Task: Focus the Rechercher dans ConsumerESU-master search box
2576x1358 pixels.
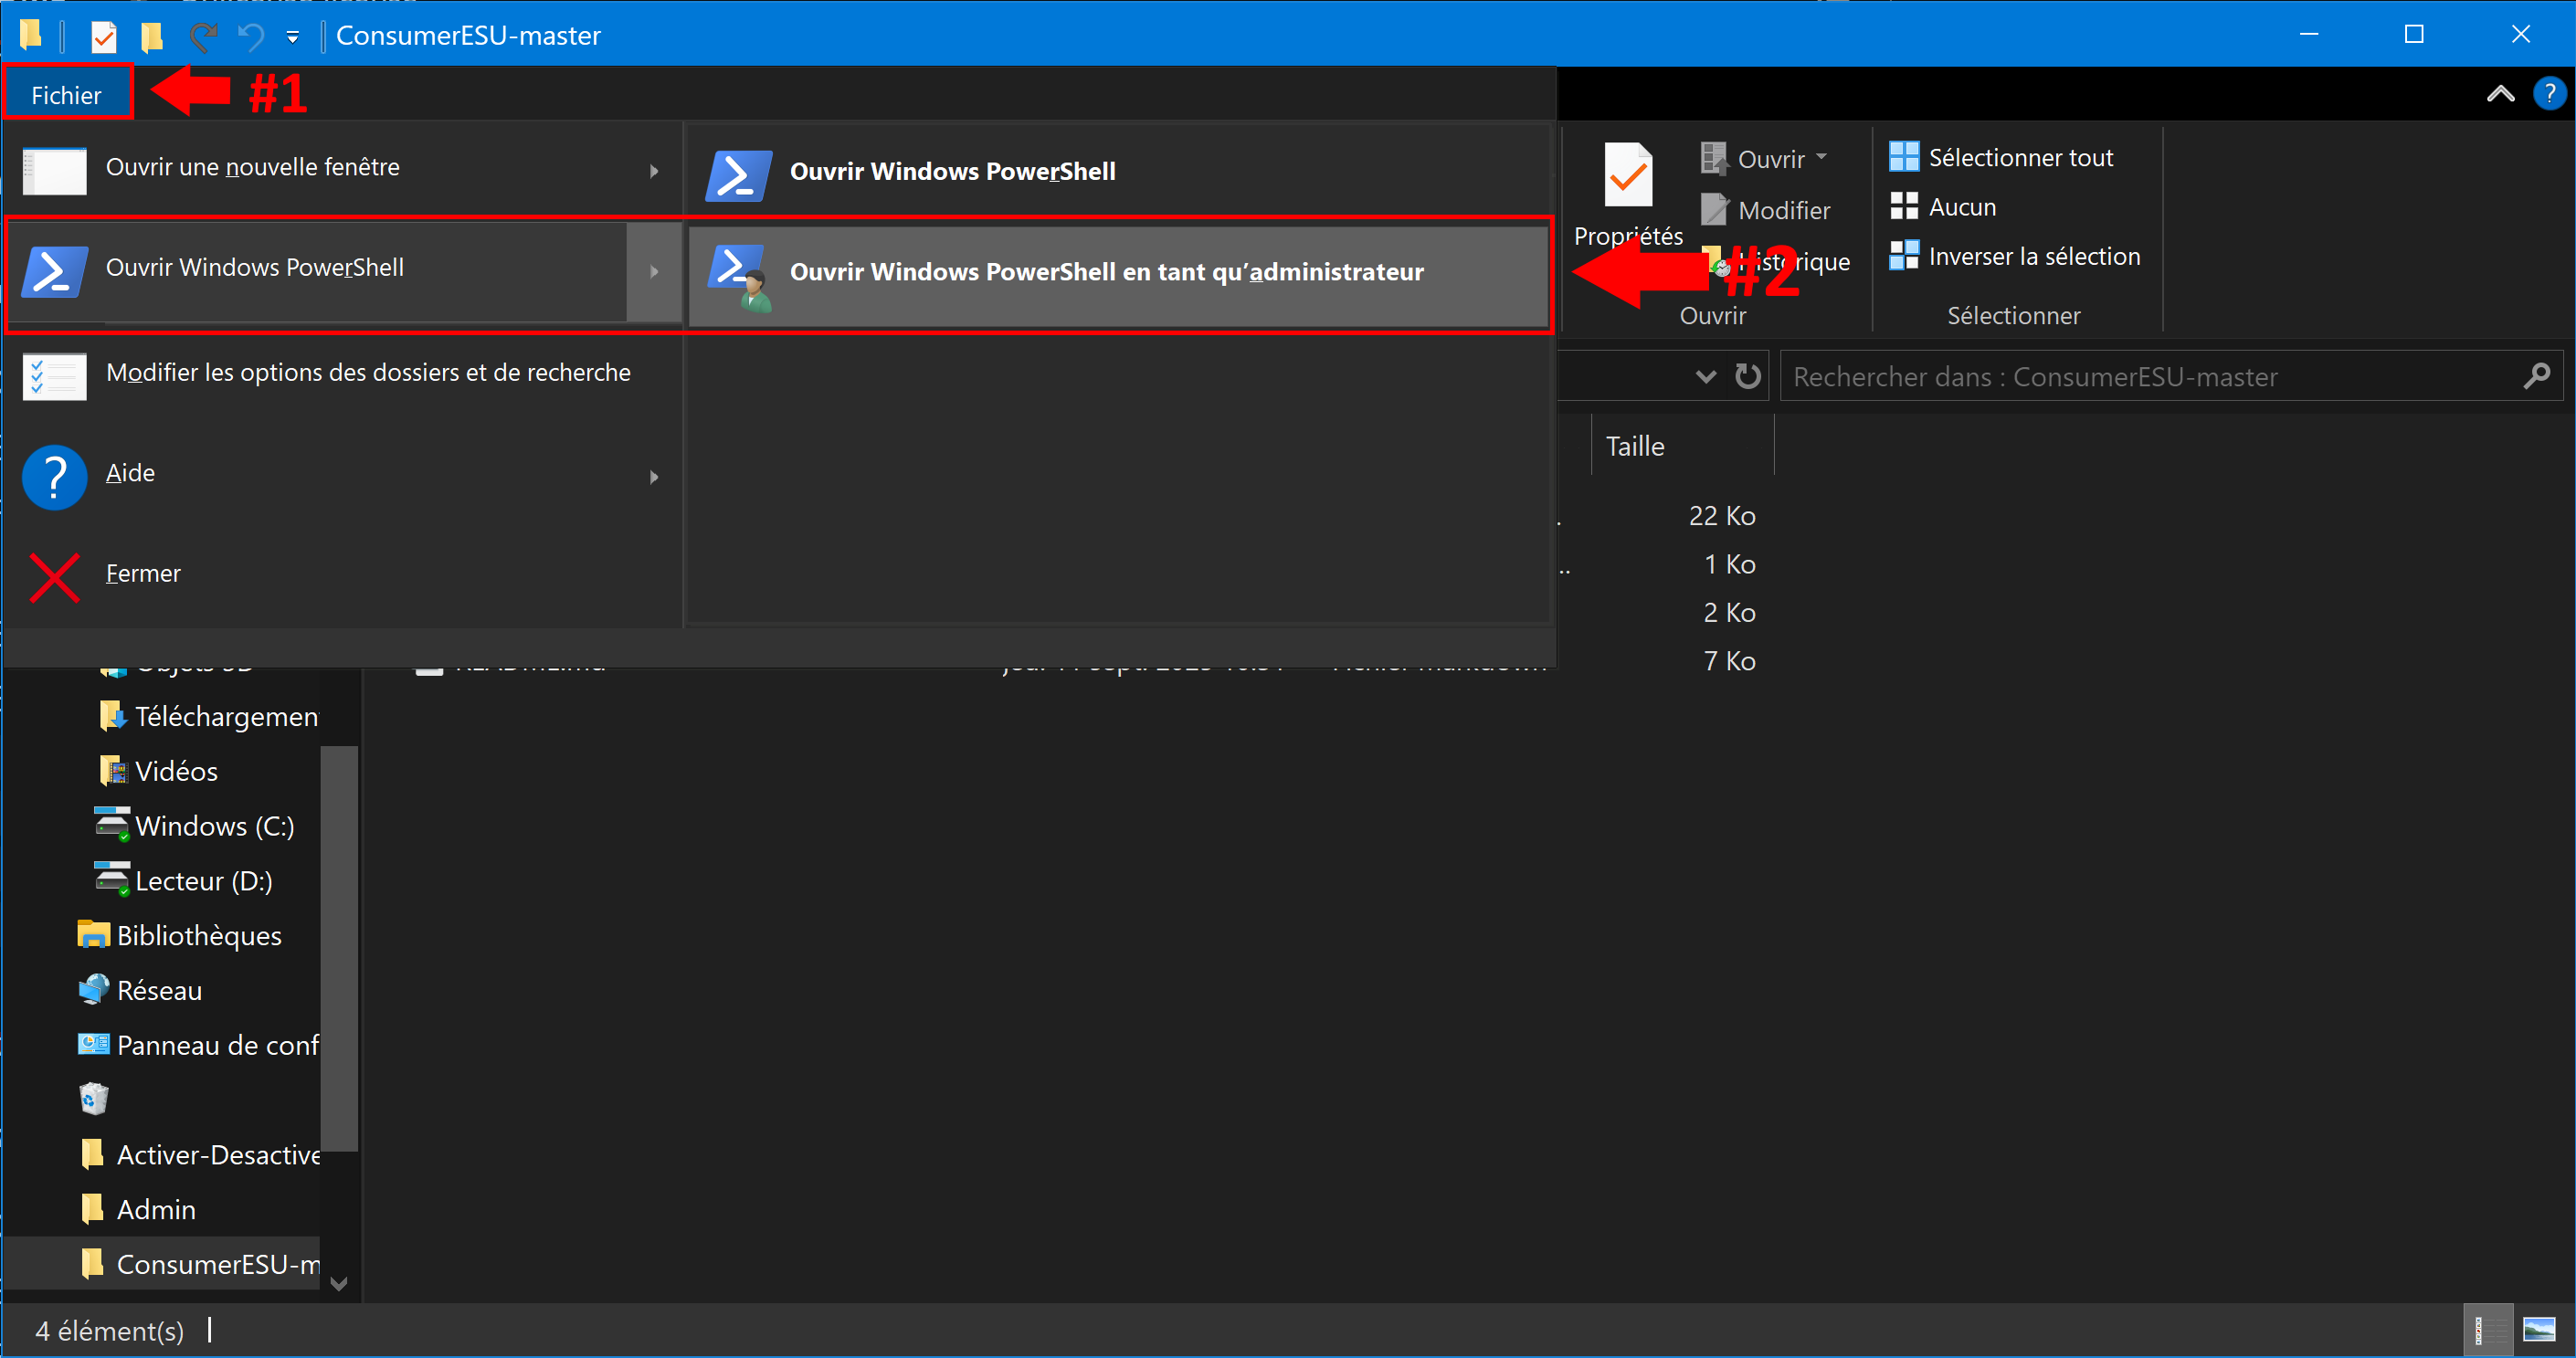Action: click(2170, 376)
